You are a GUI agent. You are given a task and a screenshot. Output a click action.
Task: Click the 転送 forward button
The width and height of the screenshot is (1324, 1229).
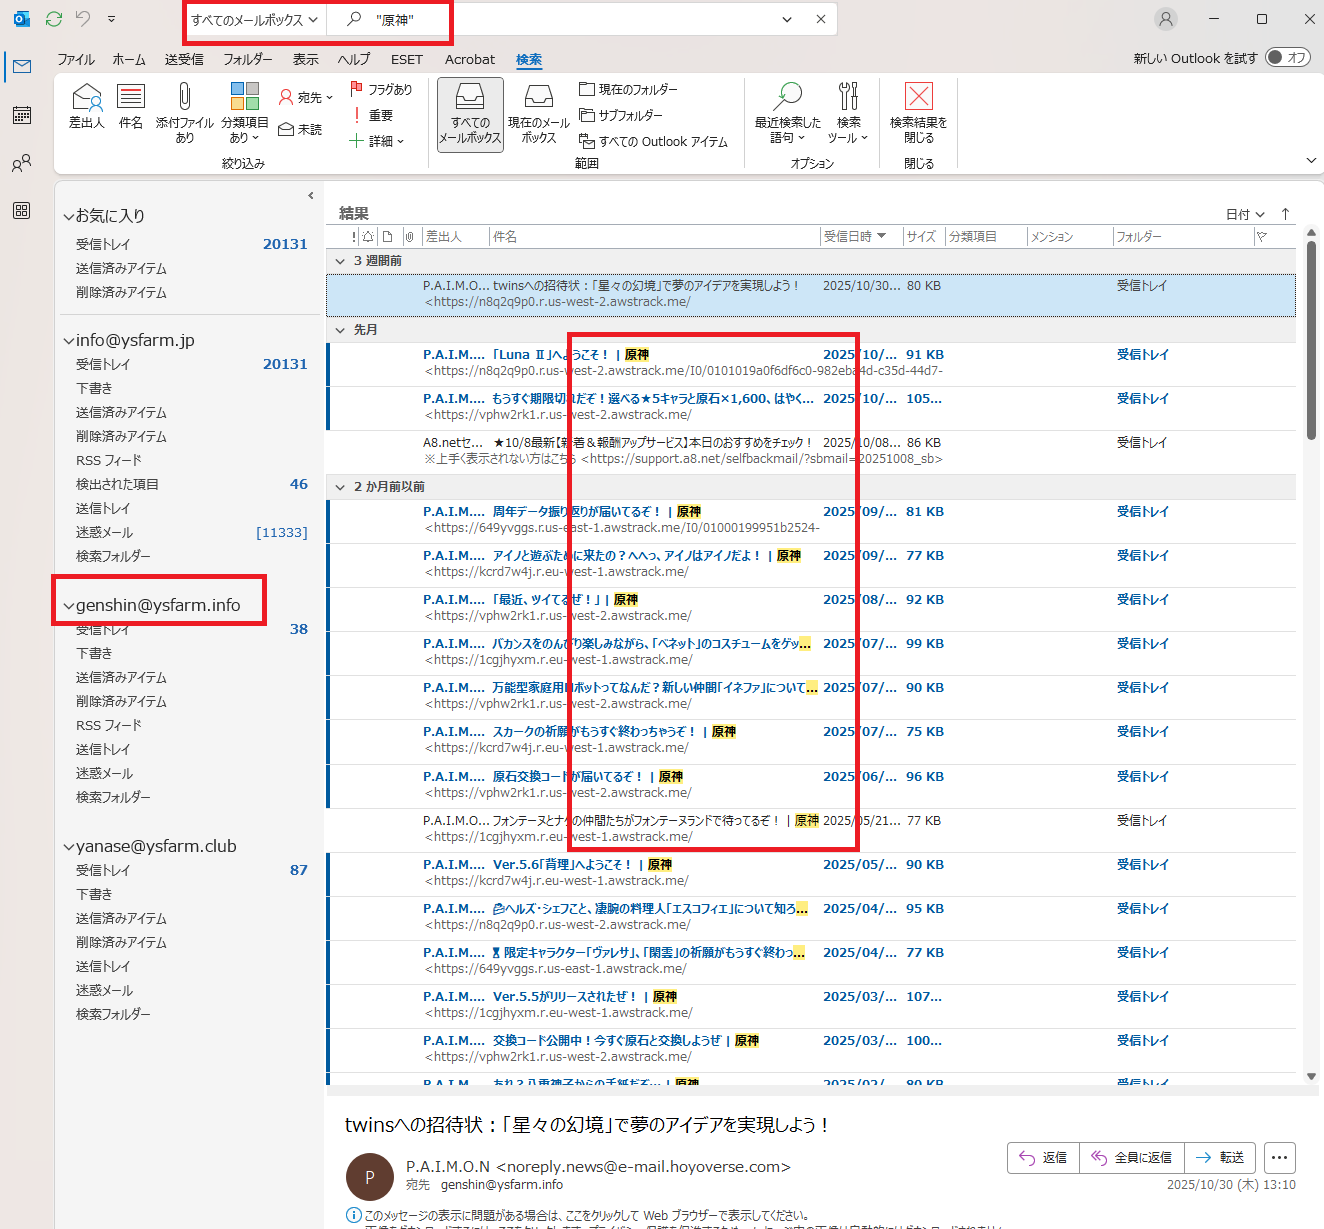[x=1221, y=1158]
